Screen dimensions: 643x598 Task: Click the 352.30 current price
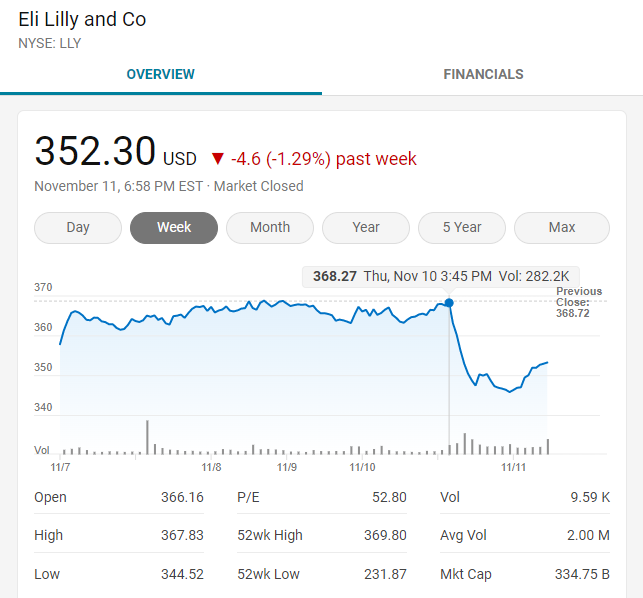[x=95, y=151]
